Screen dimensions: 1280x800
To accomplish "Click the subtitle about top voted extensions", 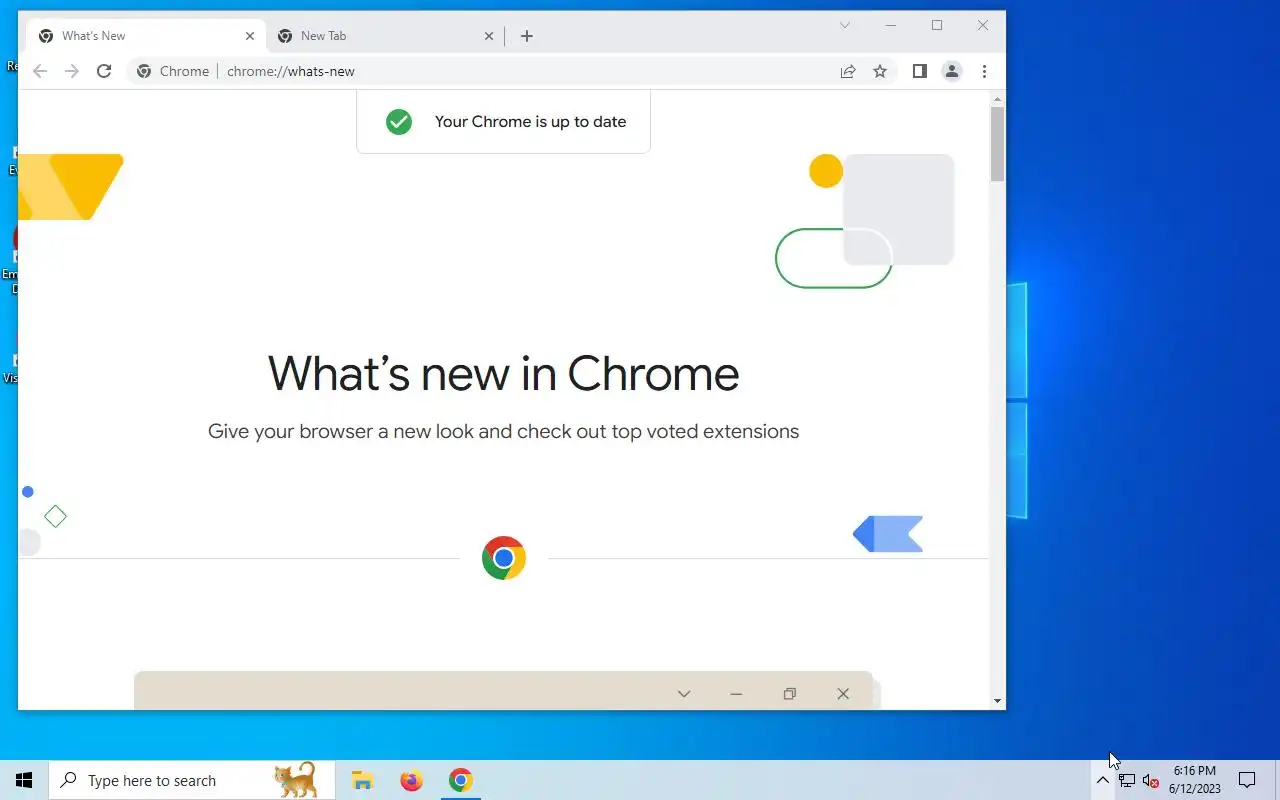I will click(503, 432).
